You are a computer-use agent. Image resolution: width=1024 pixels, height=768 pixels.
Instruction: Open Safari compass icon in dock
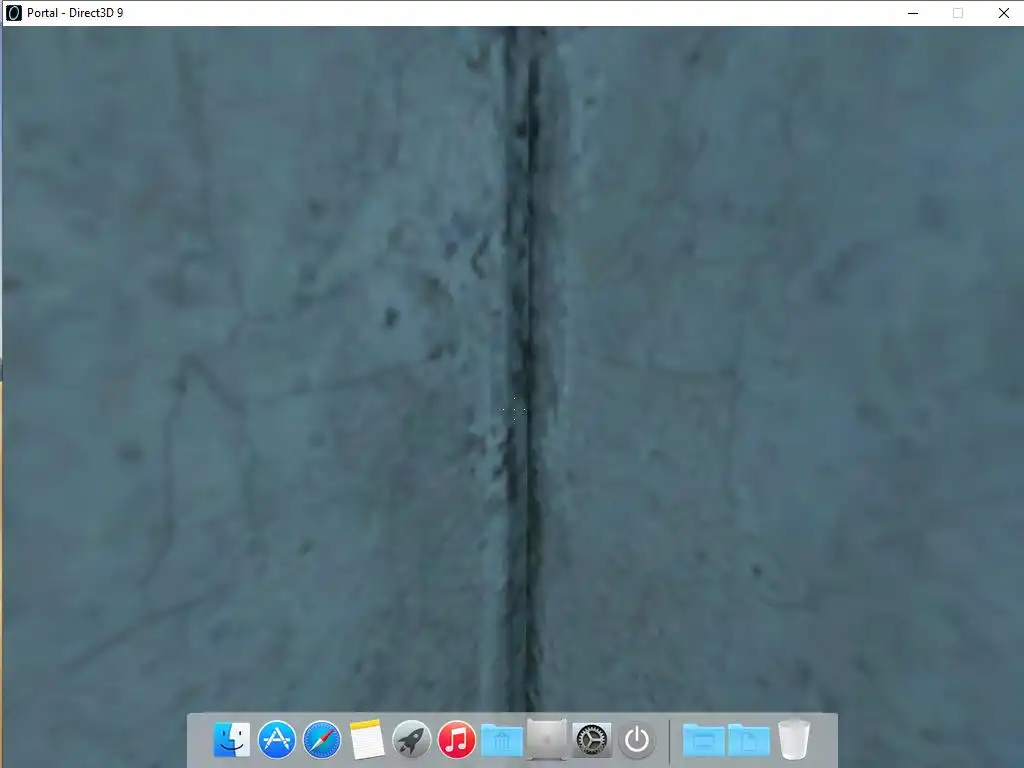click(322, 740)
